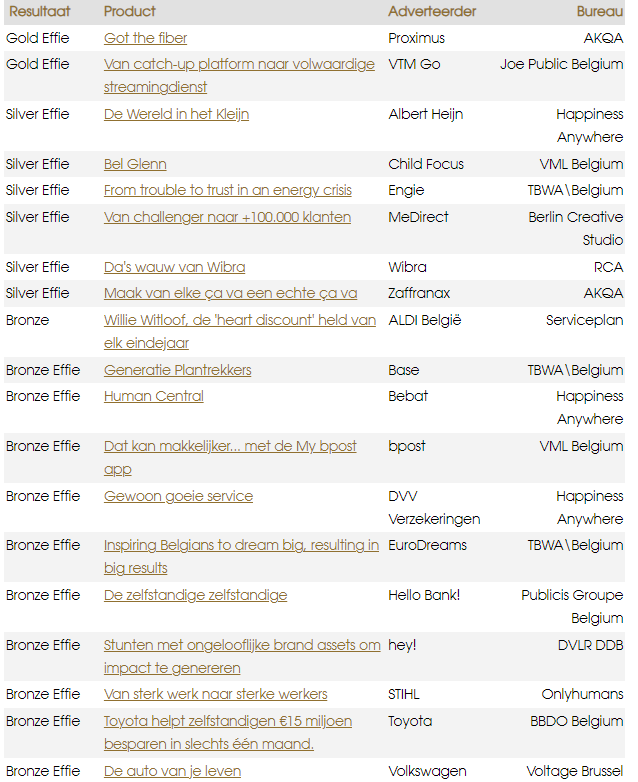Click the 'Gewoon goeie service' link

pyautogui.click(x=178, y=496)
